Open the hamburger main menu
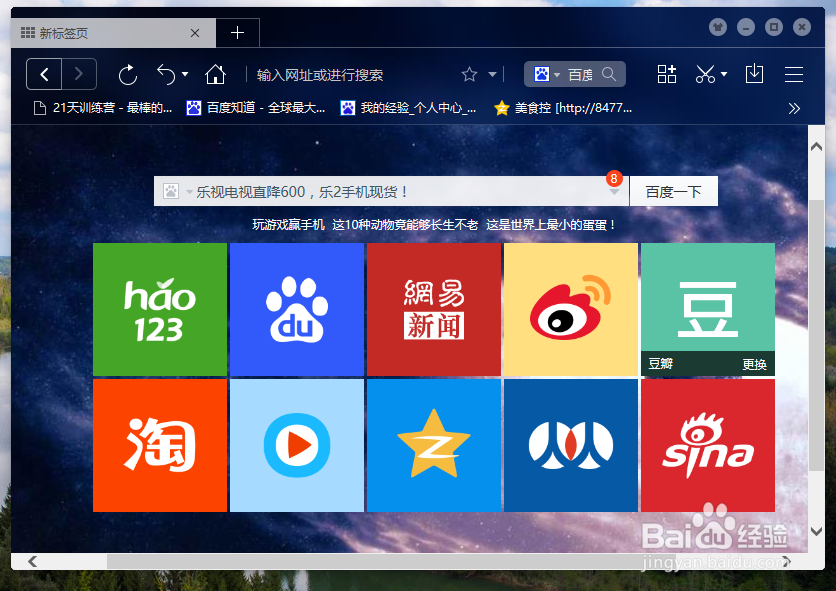Viewport: 836px width, 591px height. coord(794,74)
